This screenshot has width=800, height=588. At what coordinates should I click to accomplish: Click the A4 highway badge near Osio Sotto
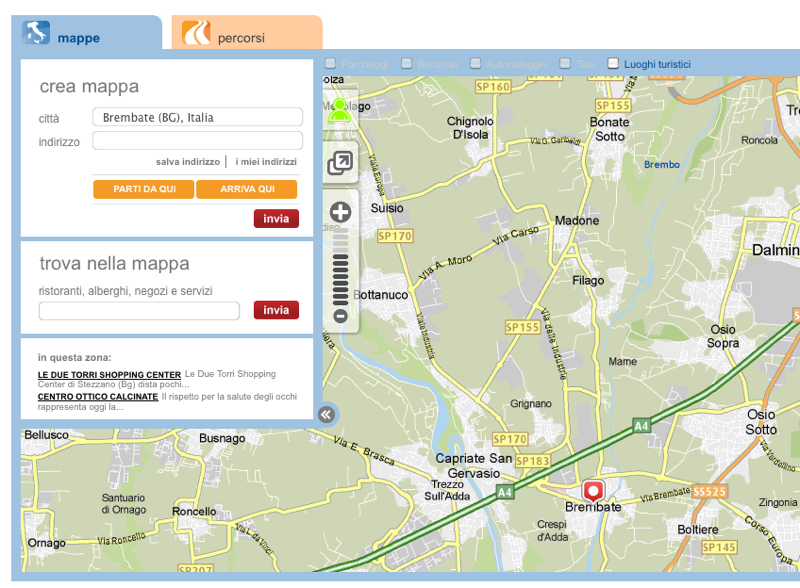coord(641,426)
